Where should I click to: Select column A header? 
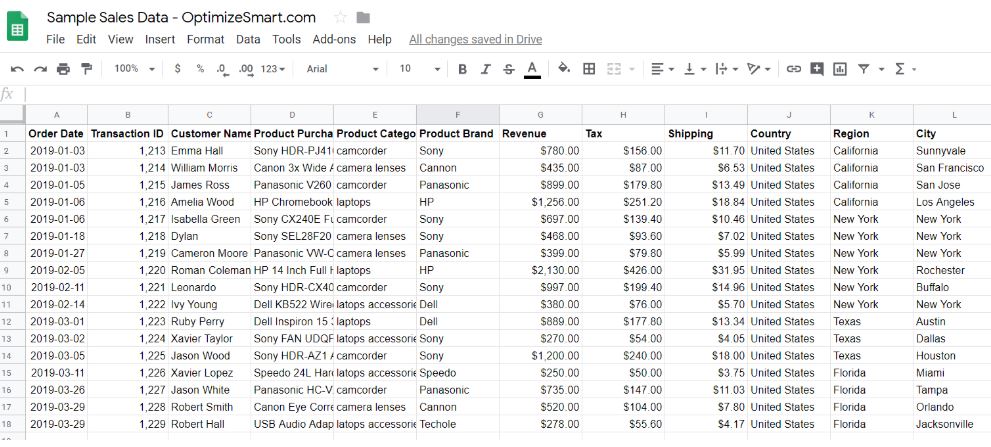click(56, 115)
